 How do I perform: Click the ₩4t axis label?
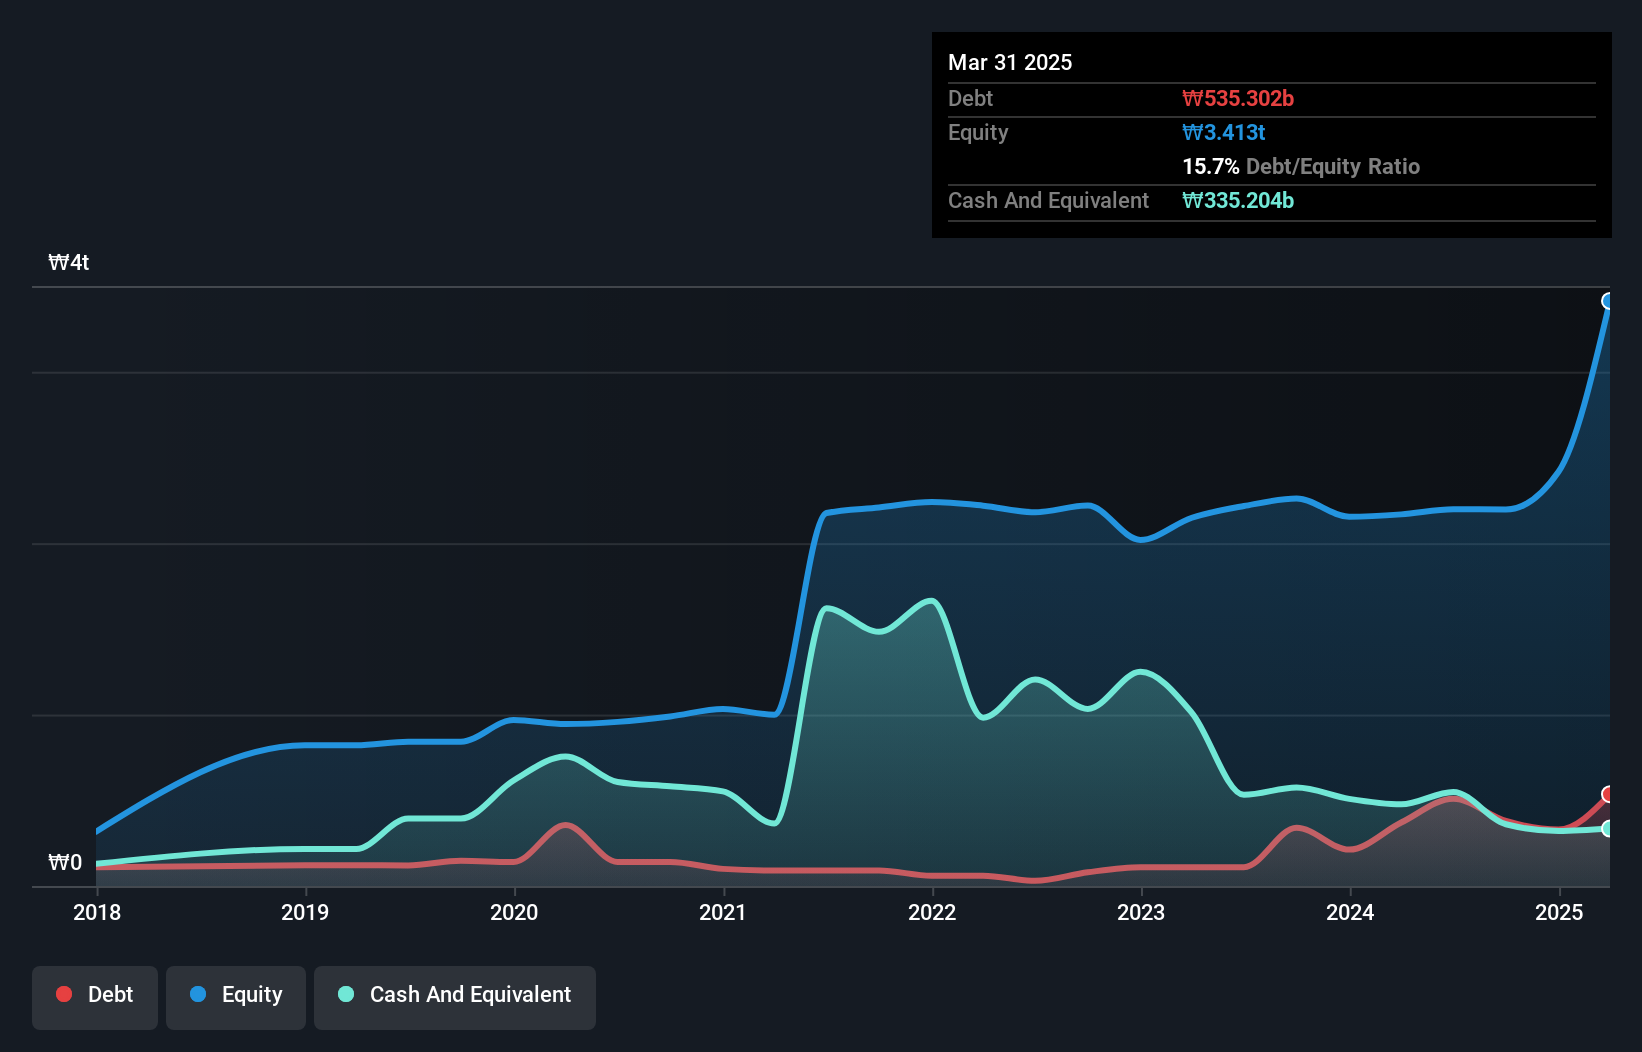(x=69, y=262)
